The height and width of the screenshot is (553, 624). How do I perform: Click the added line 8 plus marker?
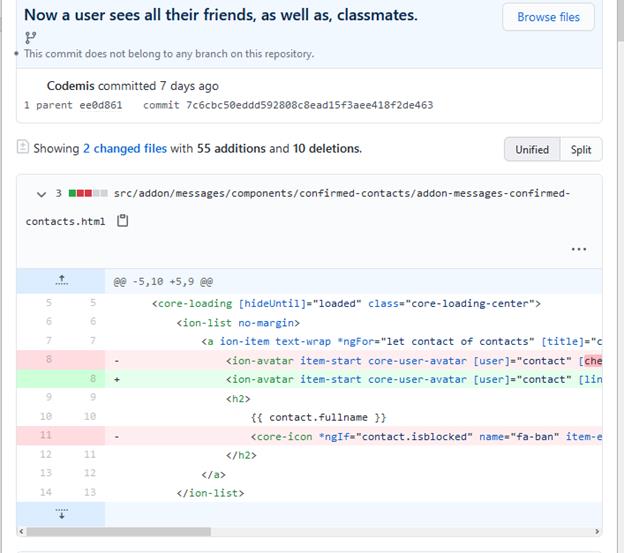tap(117, 380)
